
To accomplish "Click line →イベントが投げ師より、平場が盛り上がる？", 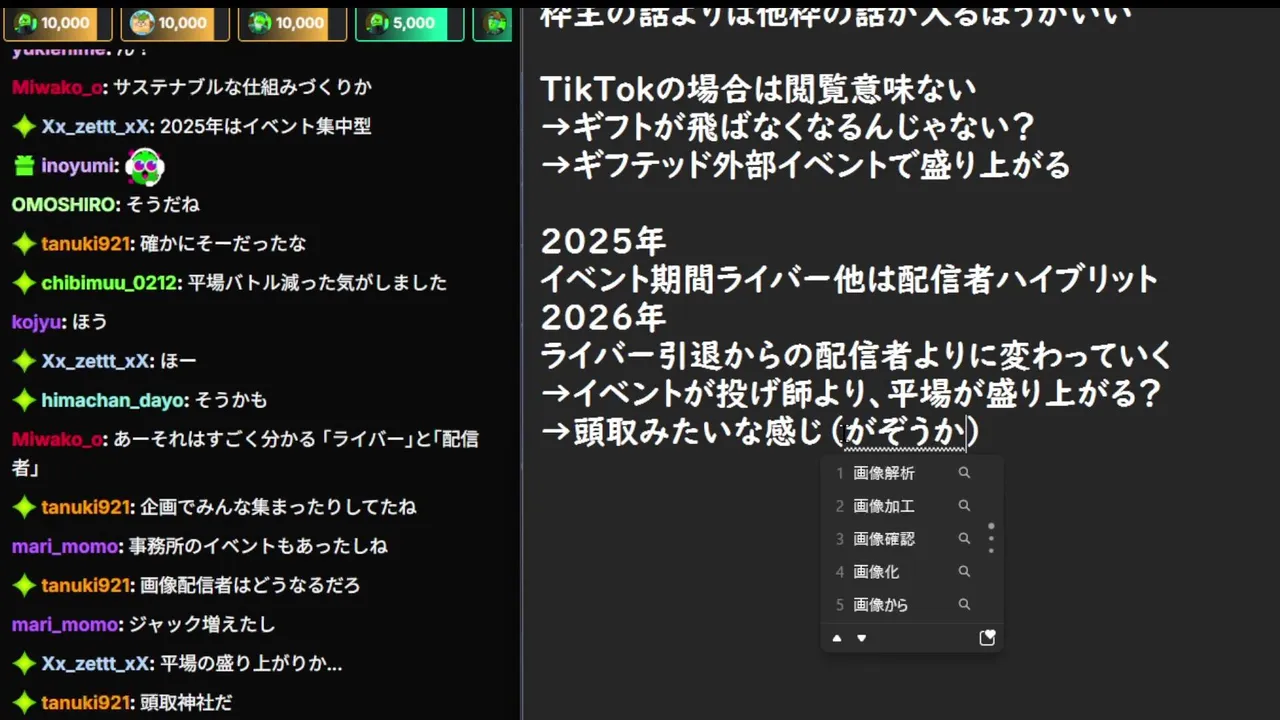I will tap(851, 393).
